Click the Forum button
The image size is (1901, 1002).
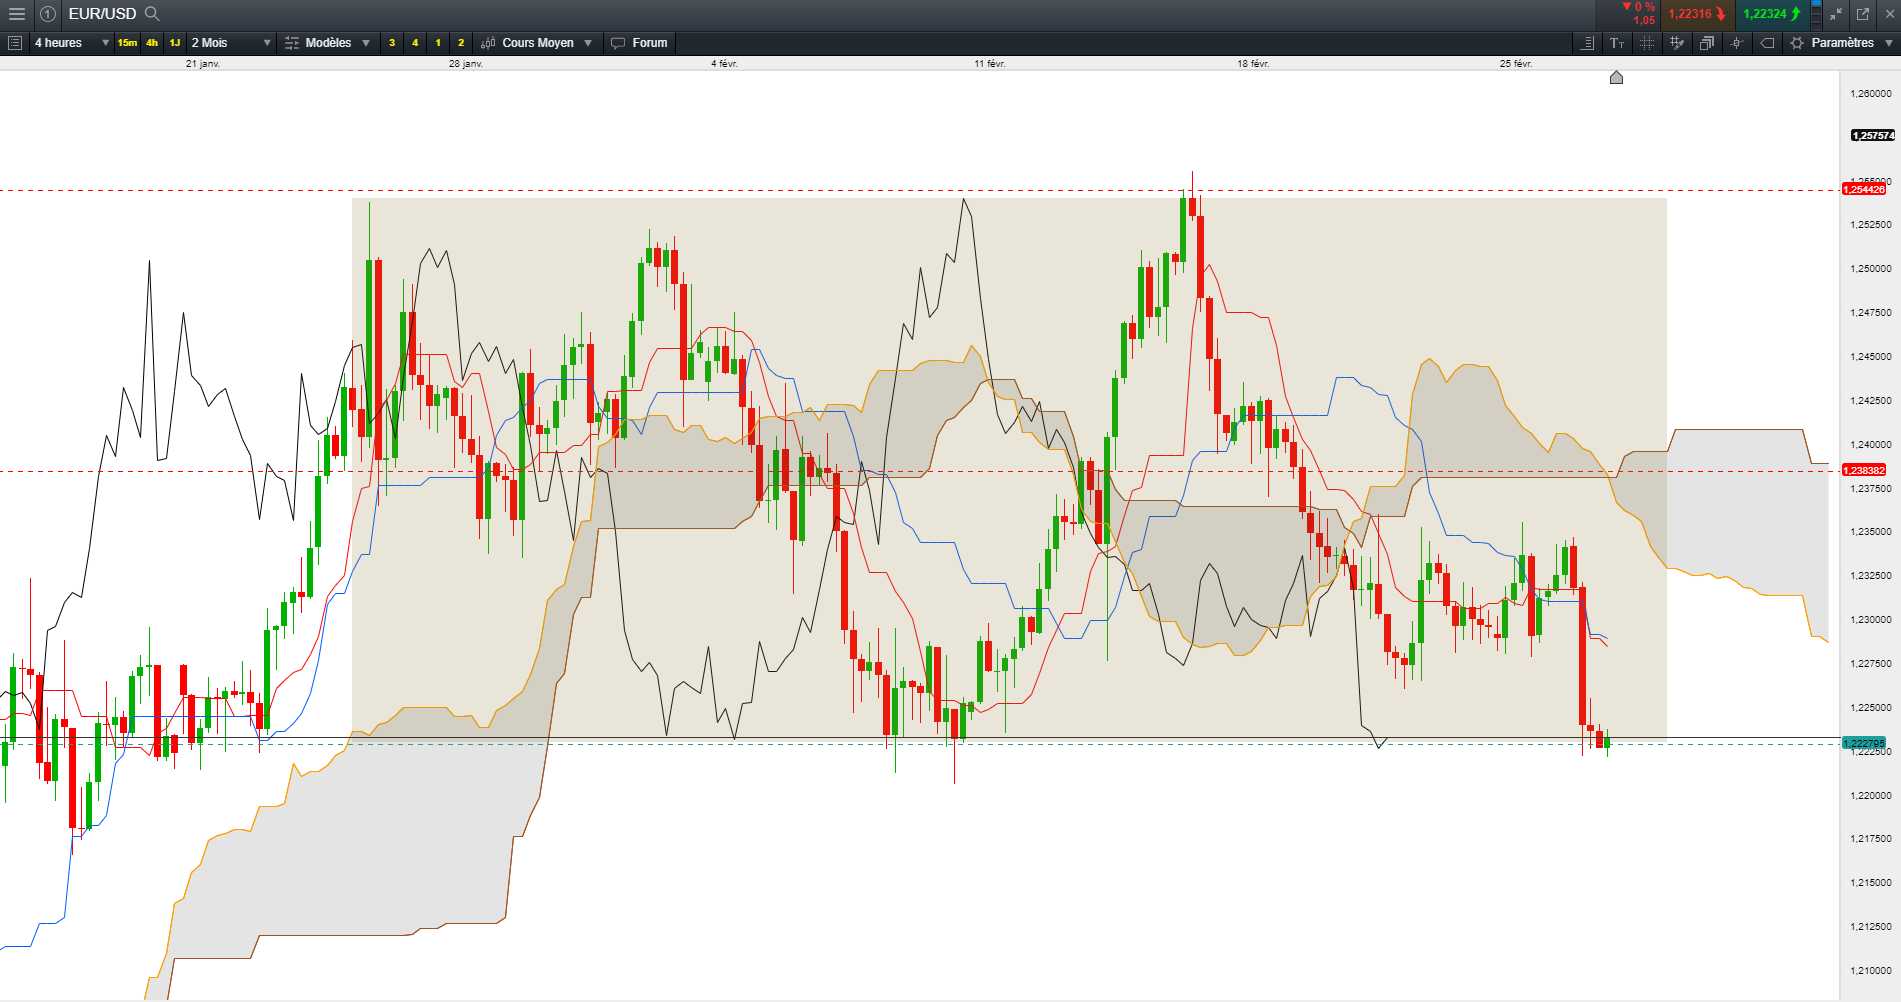point(639,43)
